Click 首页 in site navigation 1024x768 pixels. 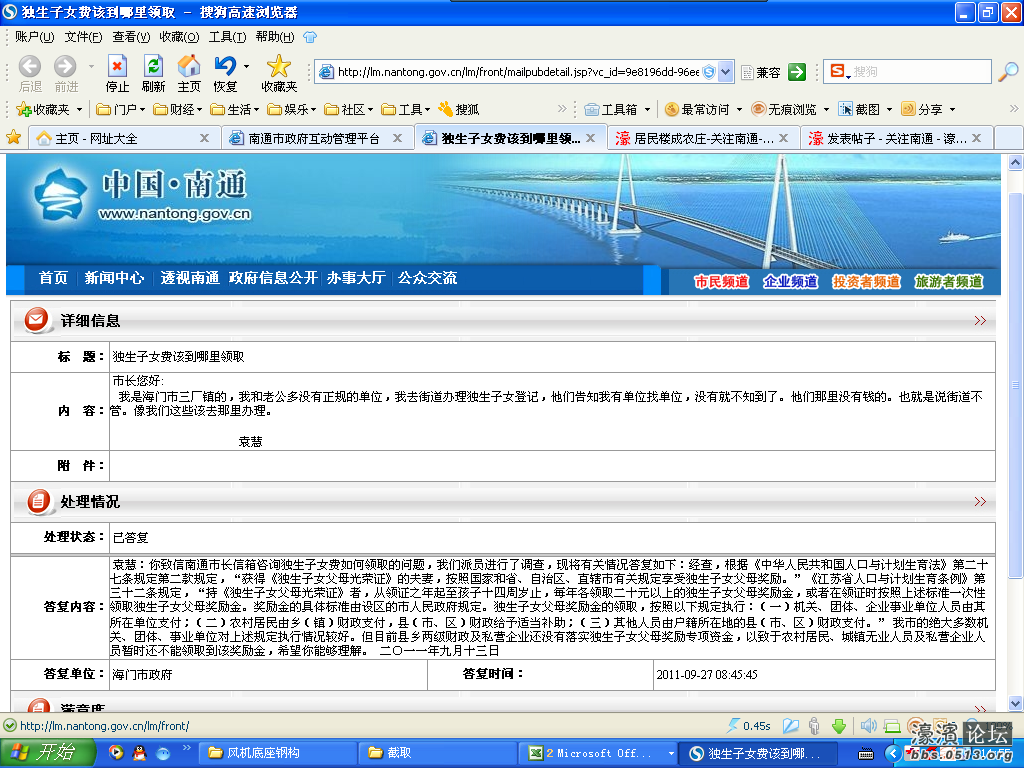pos(53,278)
